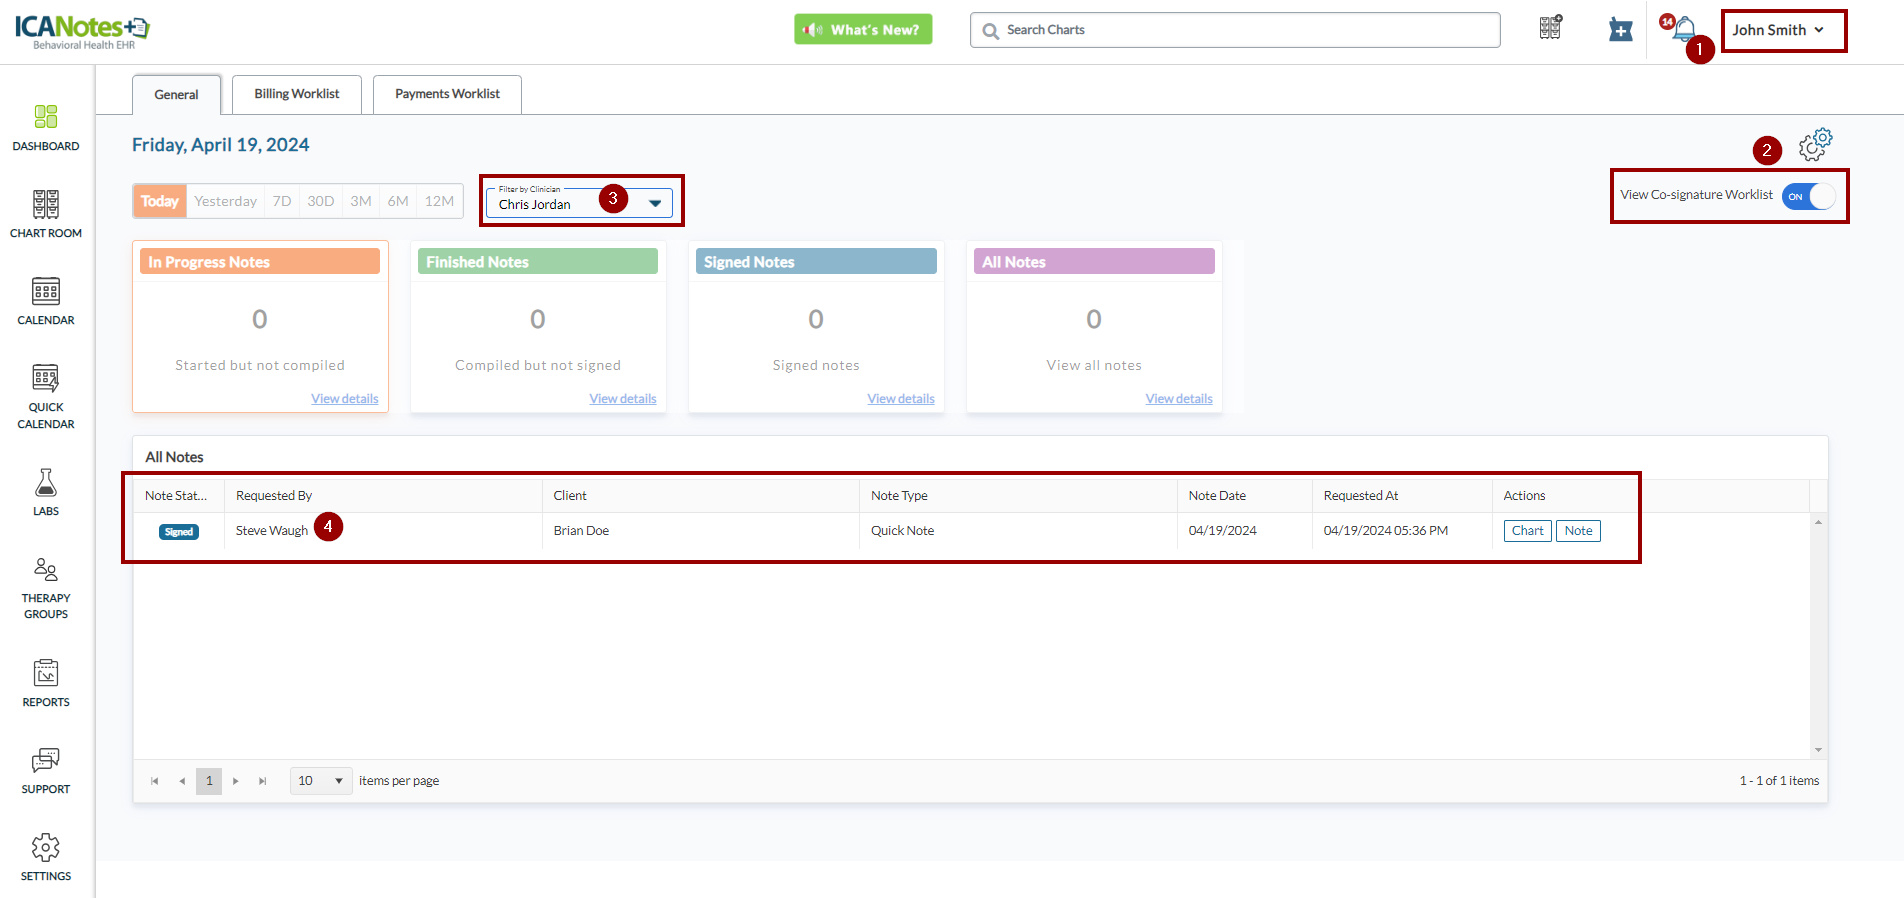Open the Support chat icon

pos(46,770)
